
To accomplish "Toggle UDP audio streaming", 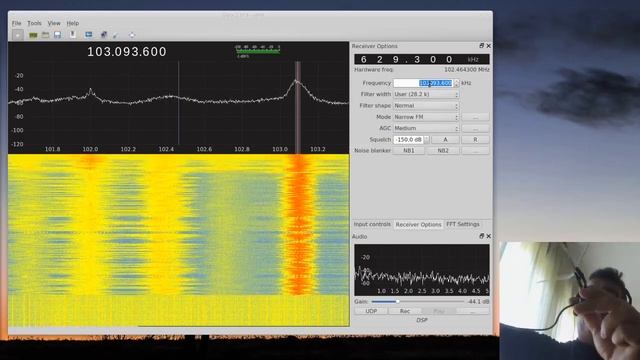I will click(x=371, y=311).
